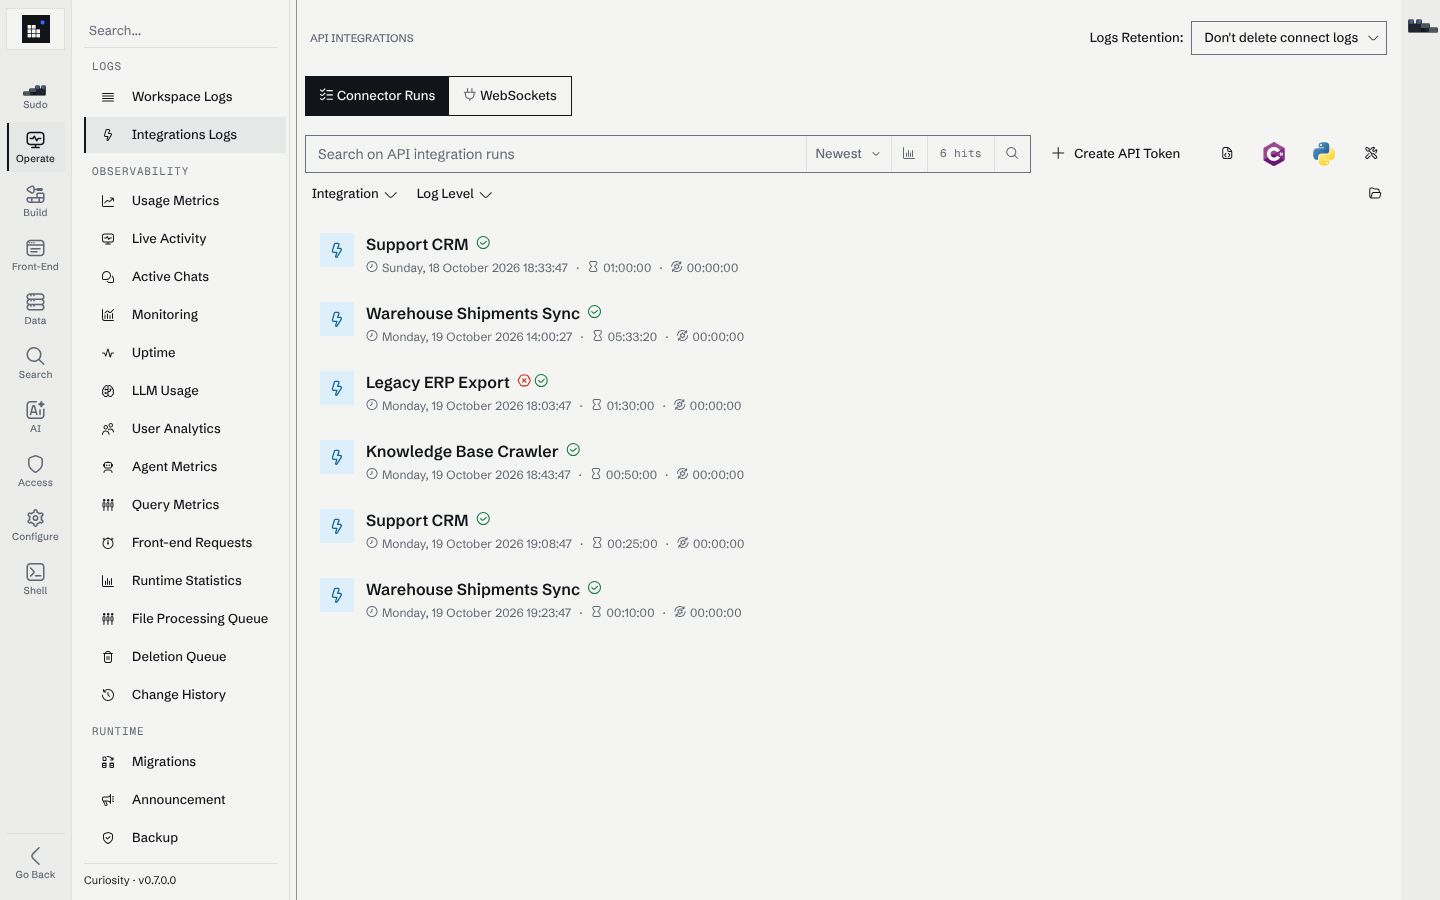Viewport: 1440px width, 900px height.
Task: Open the LLM Usage page
Action: [185, 391]
